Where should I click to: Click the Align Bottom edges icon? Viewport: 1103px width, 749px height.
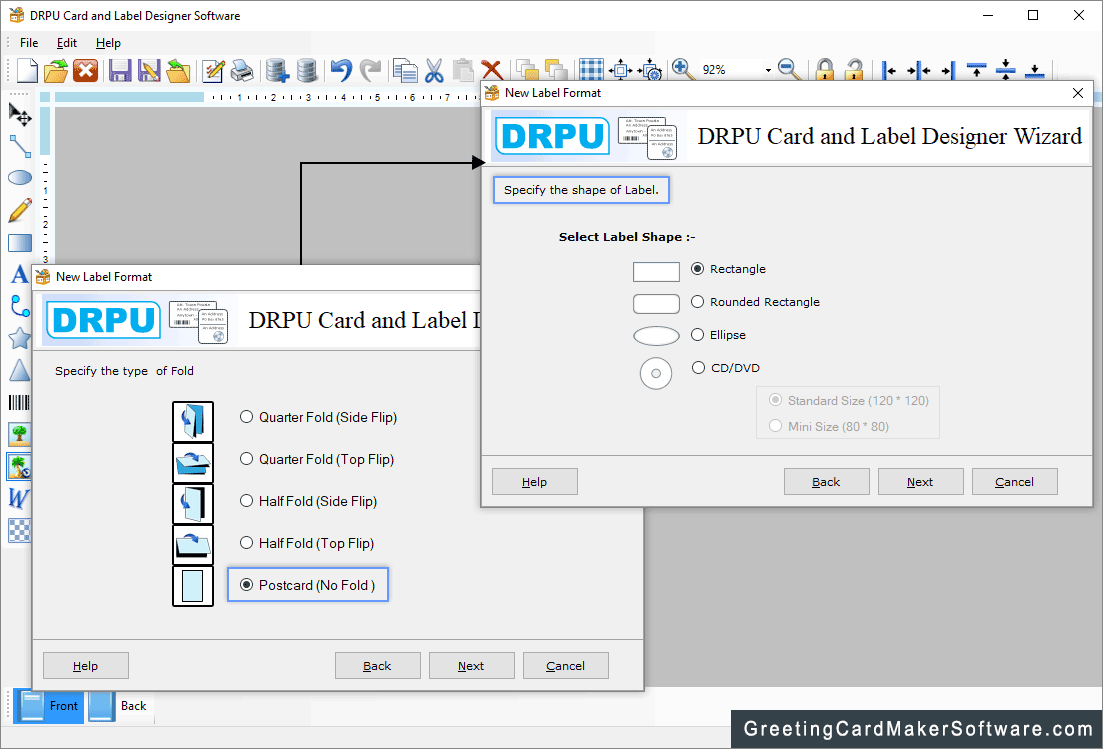1035,70
